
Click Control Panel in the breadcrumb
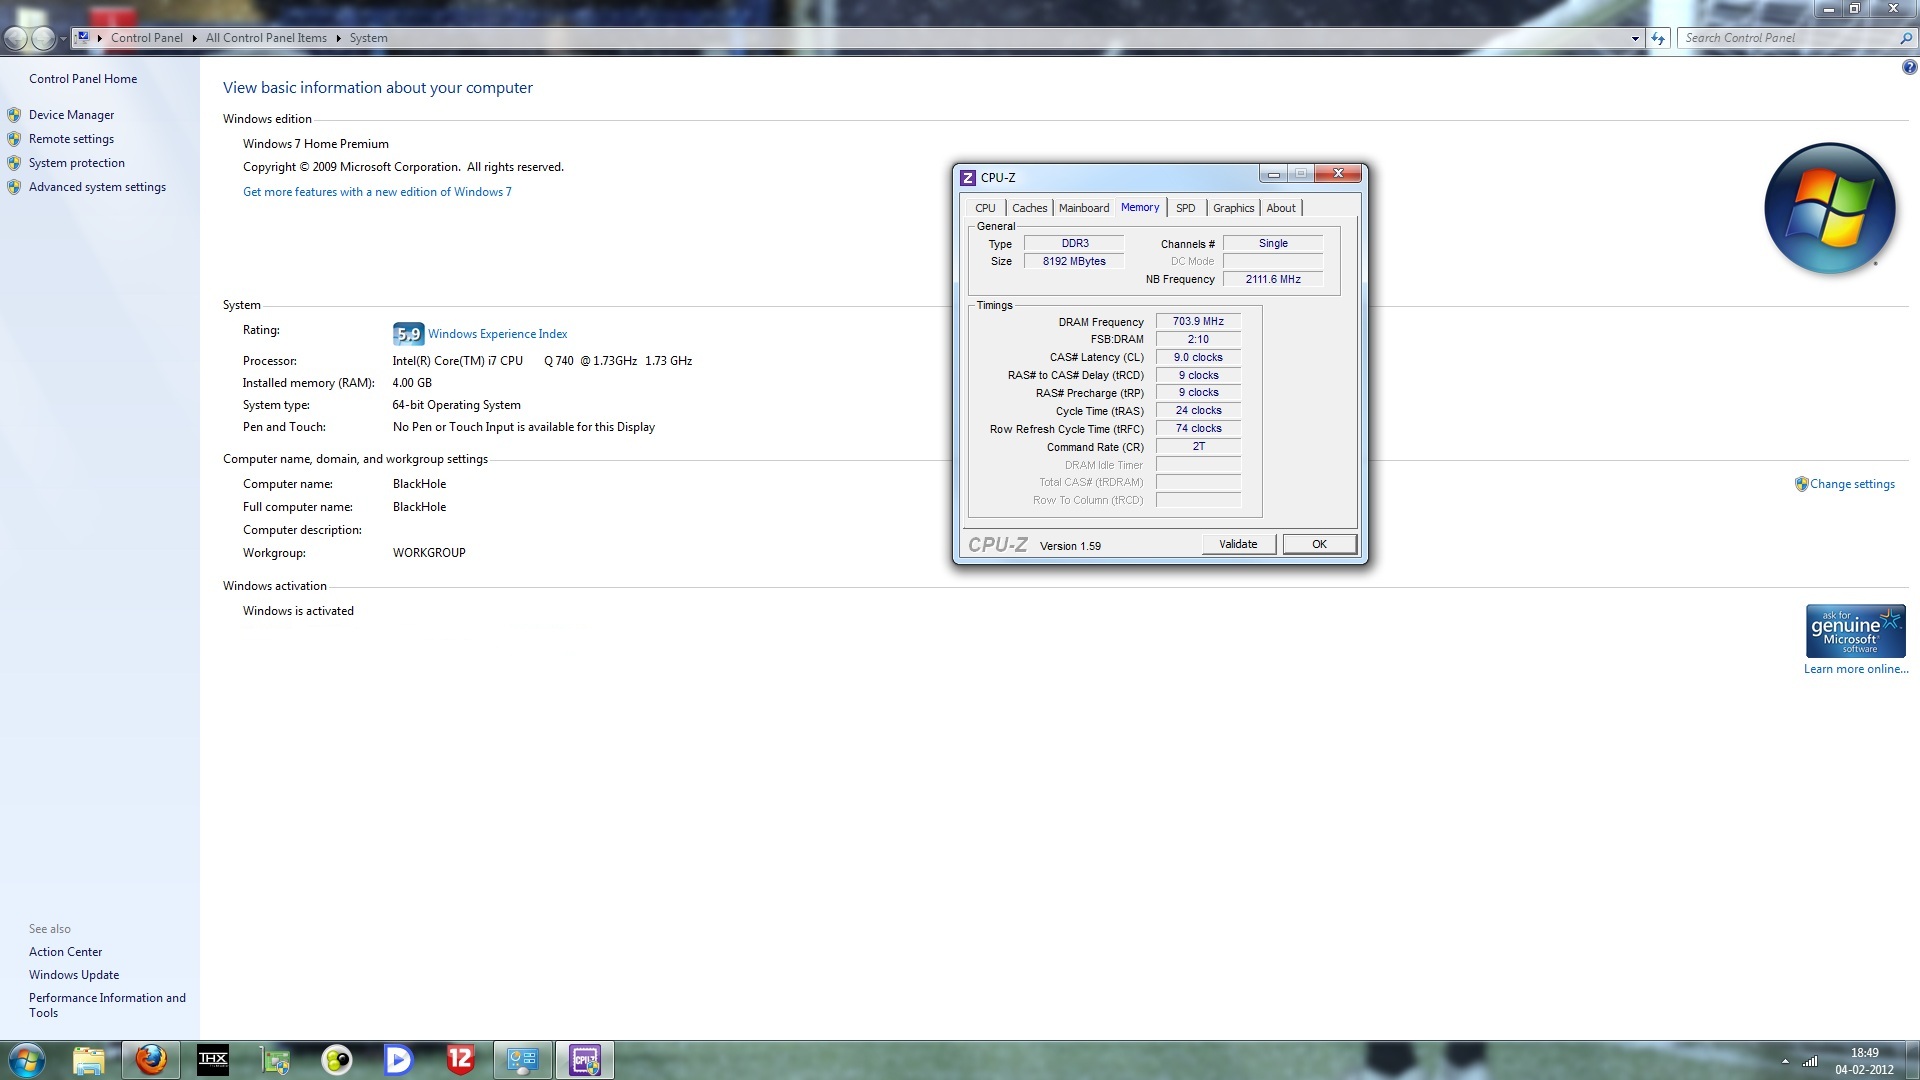[x=147, y=38]
